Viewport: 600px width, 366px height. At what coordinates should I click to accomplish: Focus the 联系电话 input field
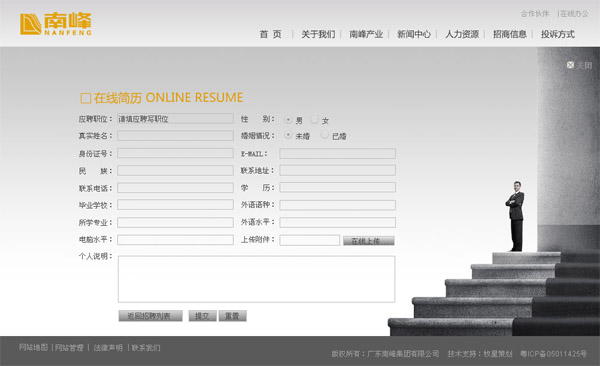tap(175, 188)
